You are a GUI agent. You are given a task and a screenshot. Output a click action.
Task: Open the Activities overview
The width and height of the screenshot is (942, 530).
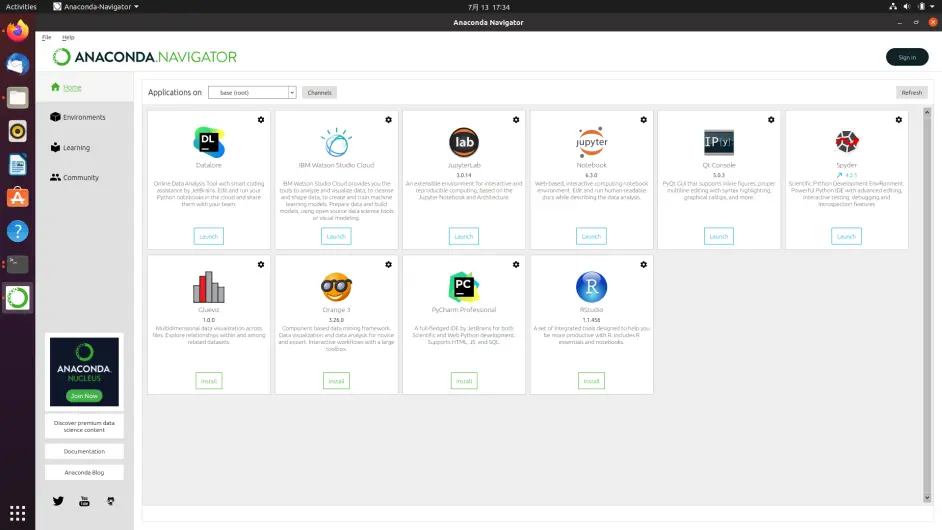(21, 7)
